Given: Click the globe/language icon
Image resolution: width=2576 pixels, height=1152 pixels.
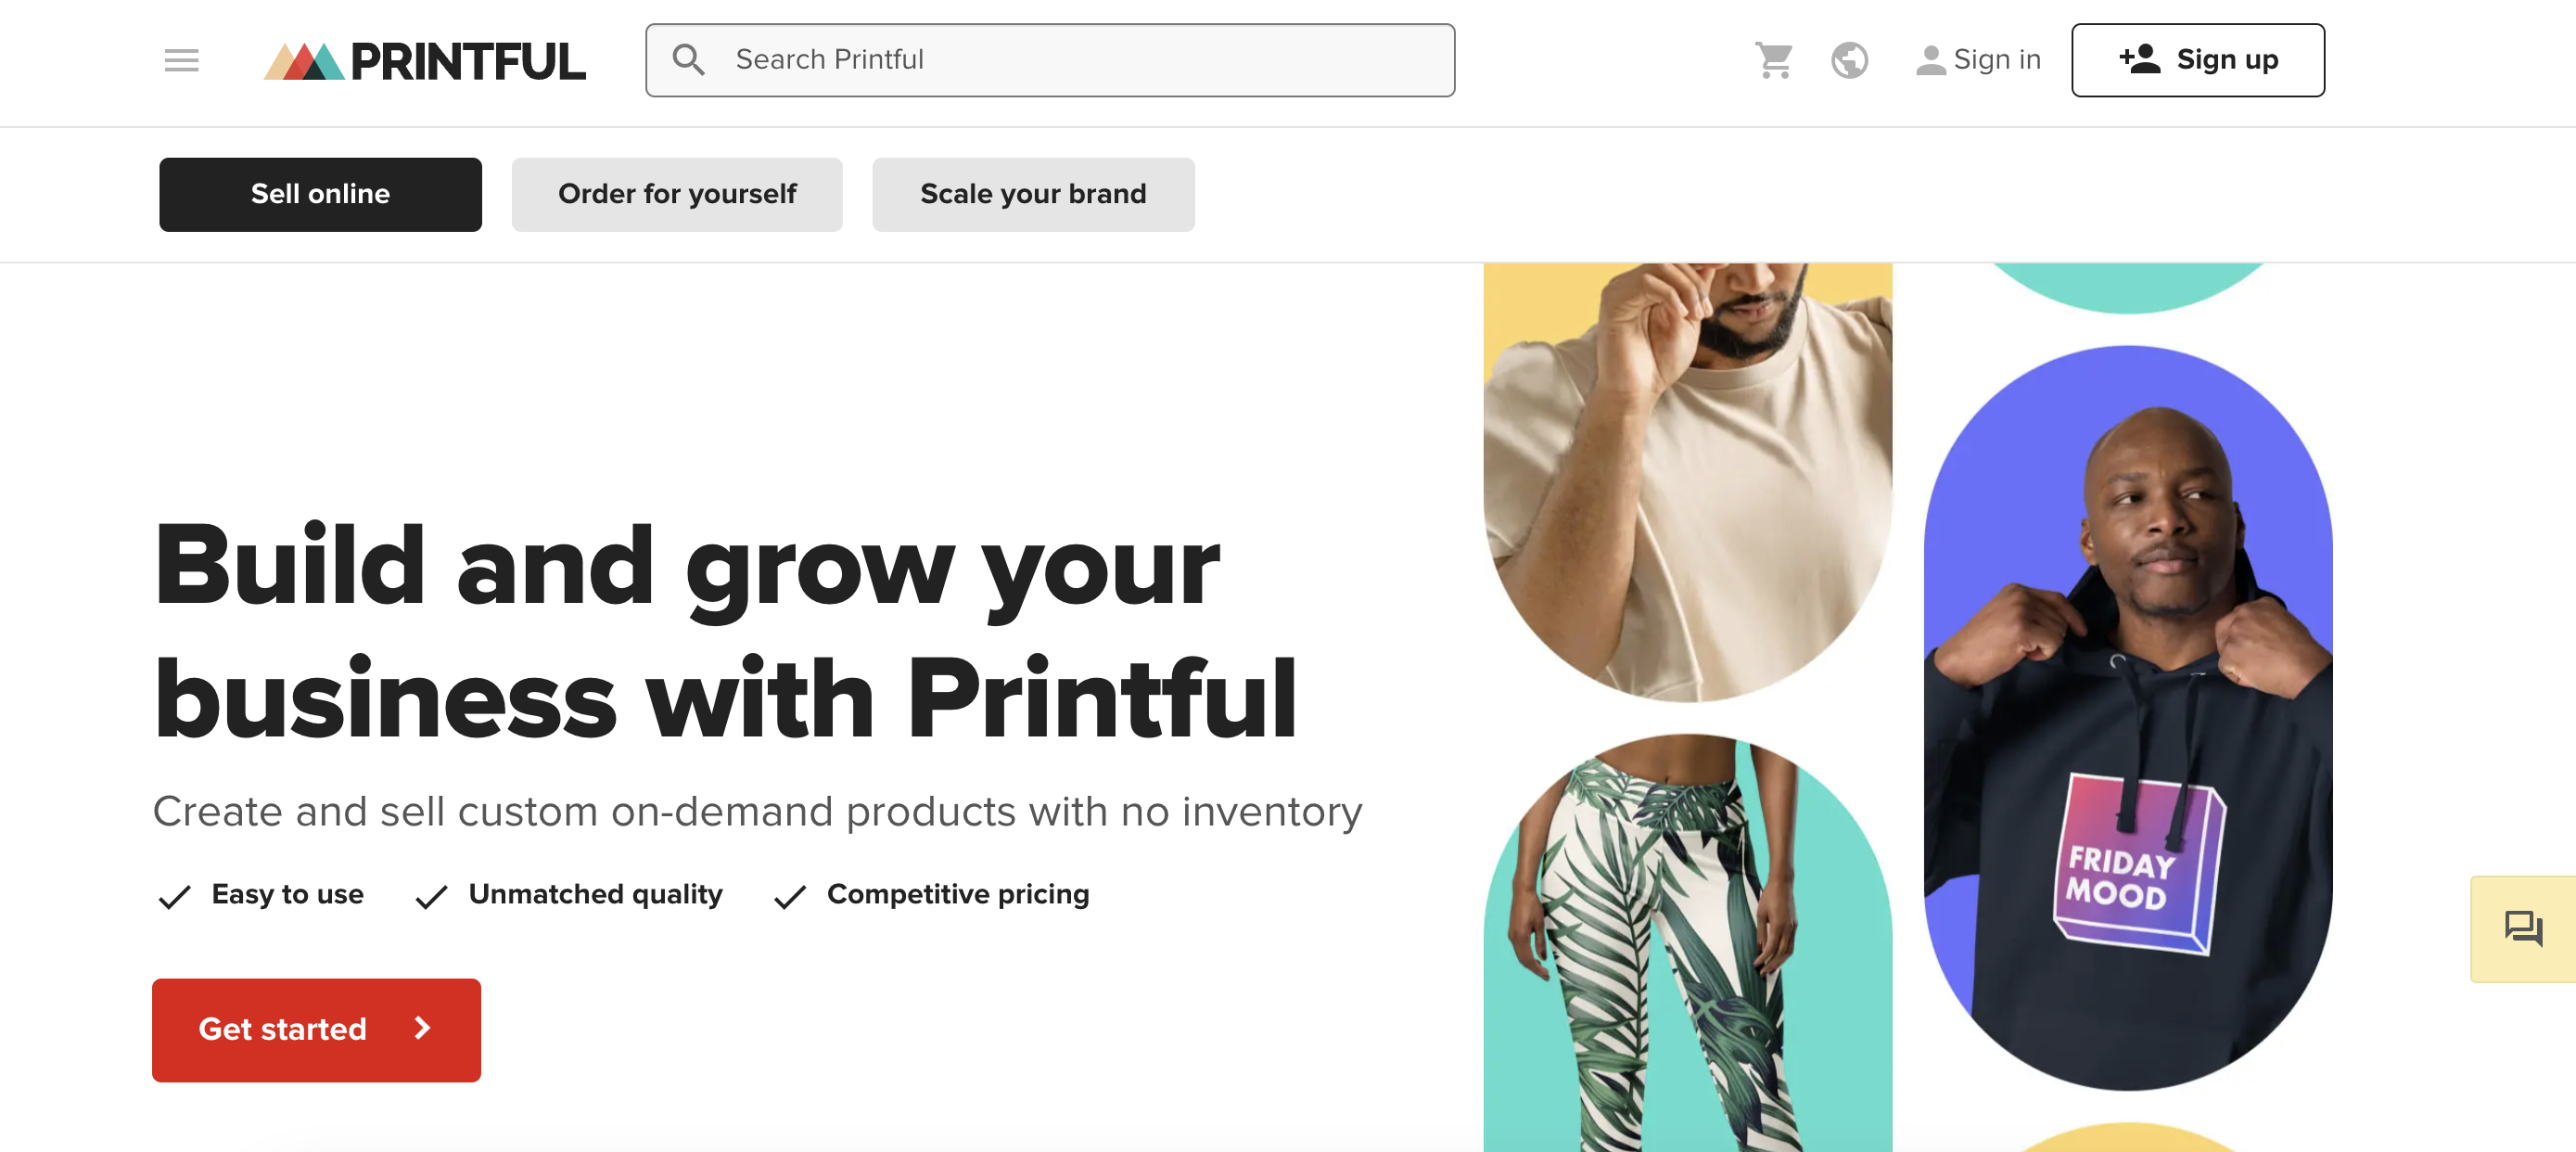Looking at the screenshot, I should point(1850,59).
